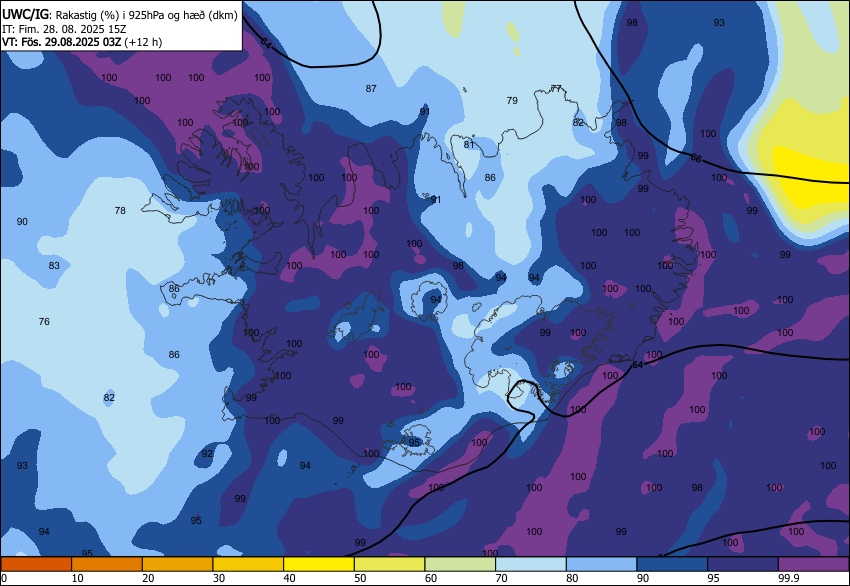Click the humidity value '81' on map
Screen dimensions: 850x586
tap(469, 144)
